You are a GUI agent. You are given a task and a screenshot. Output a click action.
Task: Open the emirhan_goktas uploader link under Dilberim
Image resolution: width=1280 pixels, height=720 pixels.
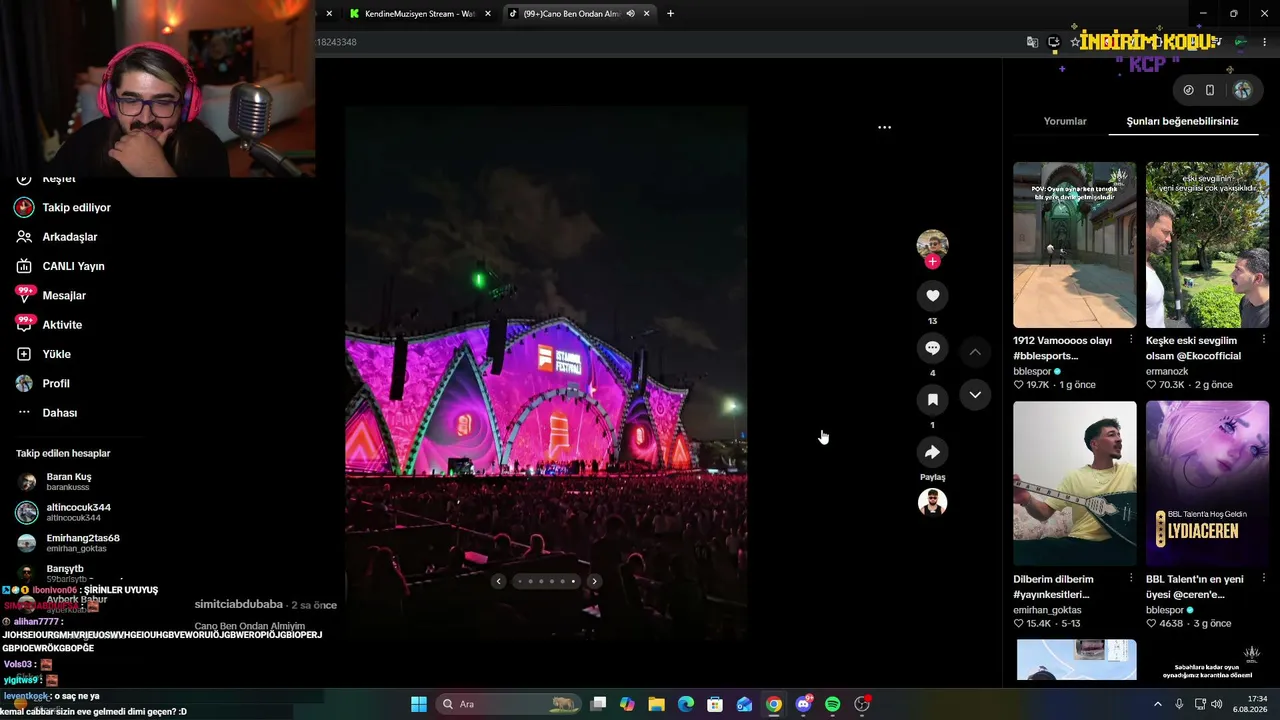[1047, 610]
